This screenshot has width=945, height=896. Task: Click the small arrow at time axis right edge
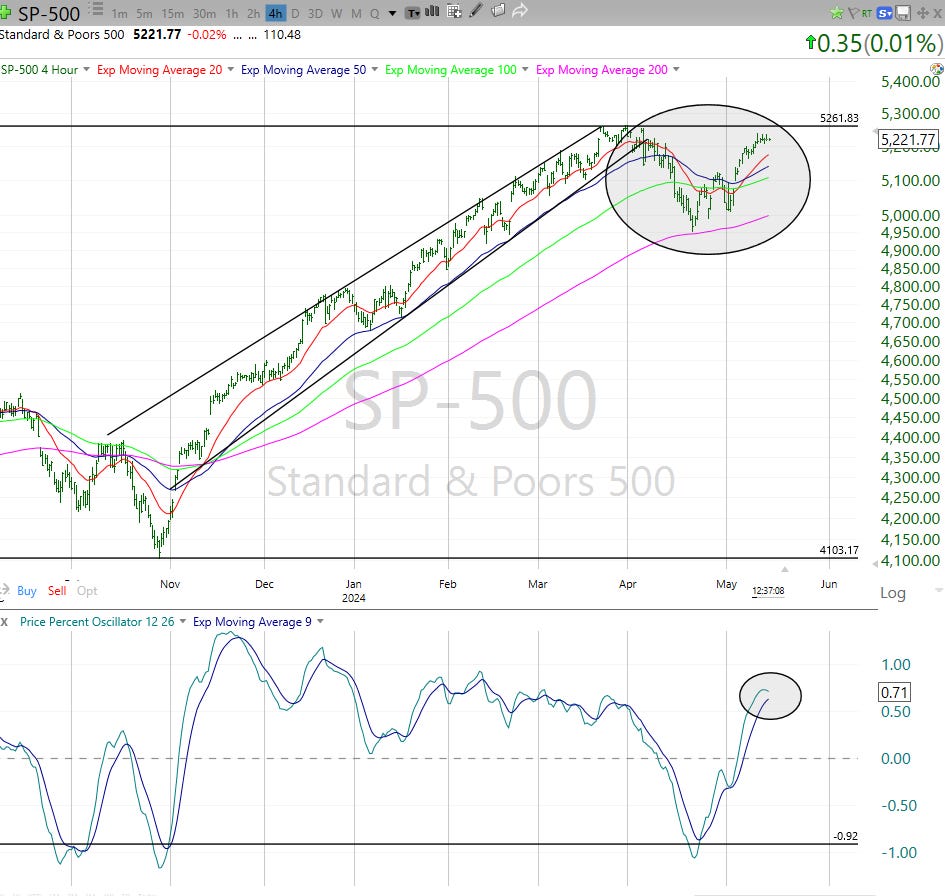pos(784,569)
